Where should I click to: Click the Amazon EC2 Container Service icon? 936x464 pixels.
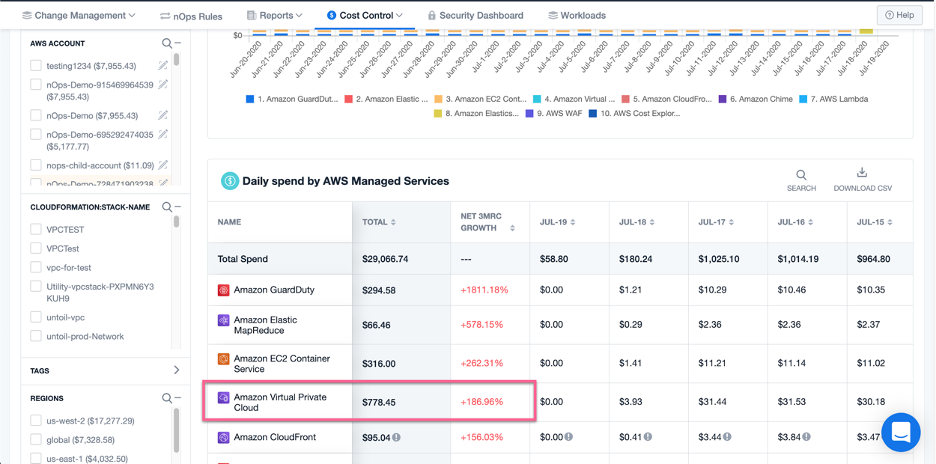click(x=223, y=359)
